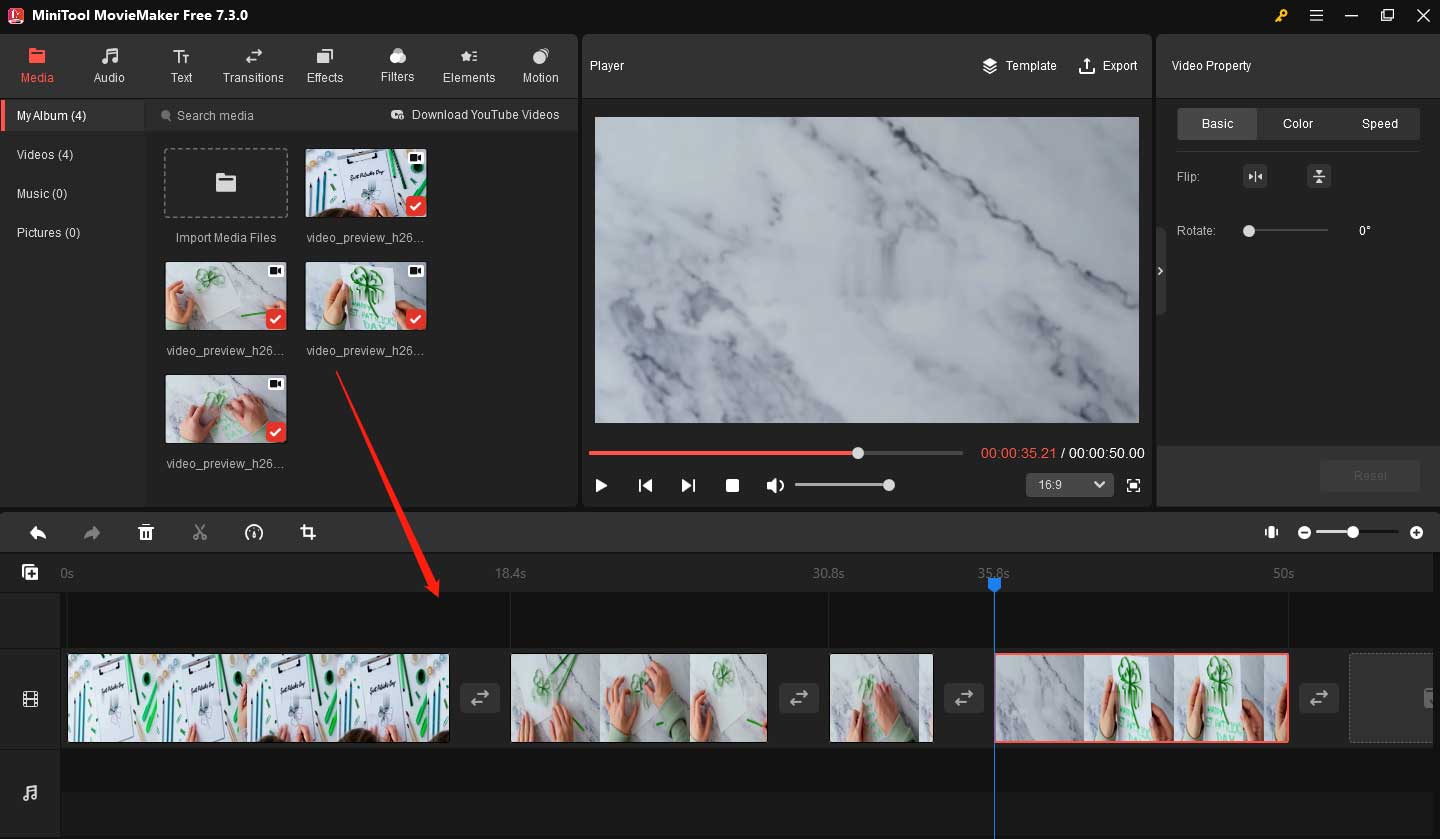Split clip with scissors tool
The image size is (1440, 839).
tap(200, 533)
